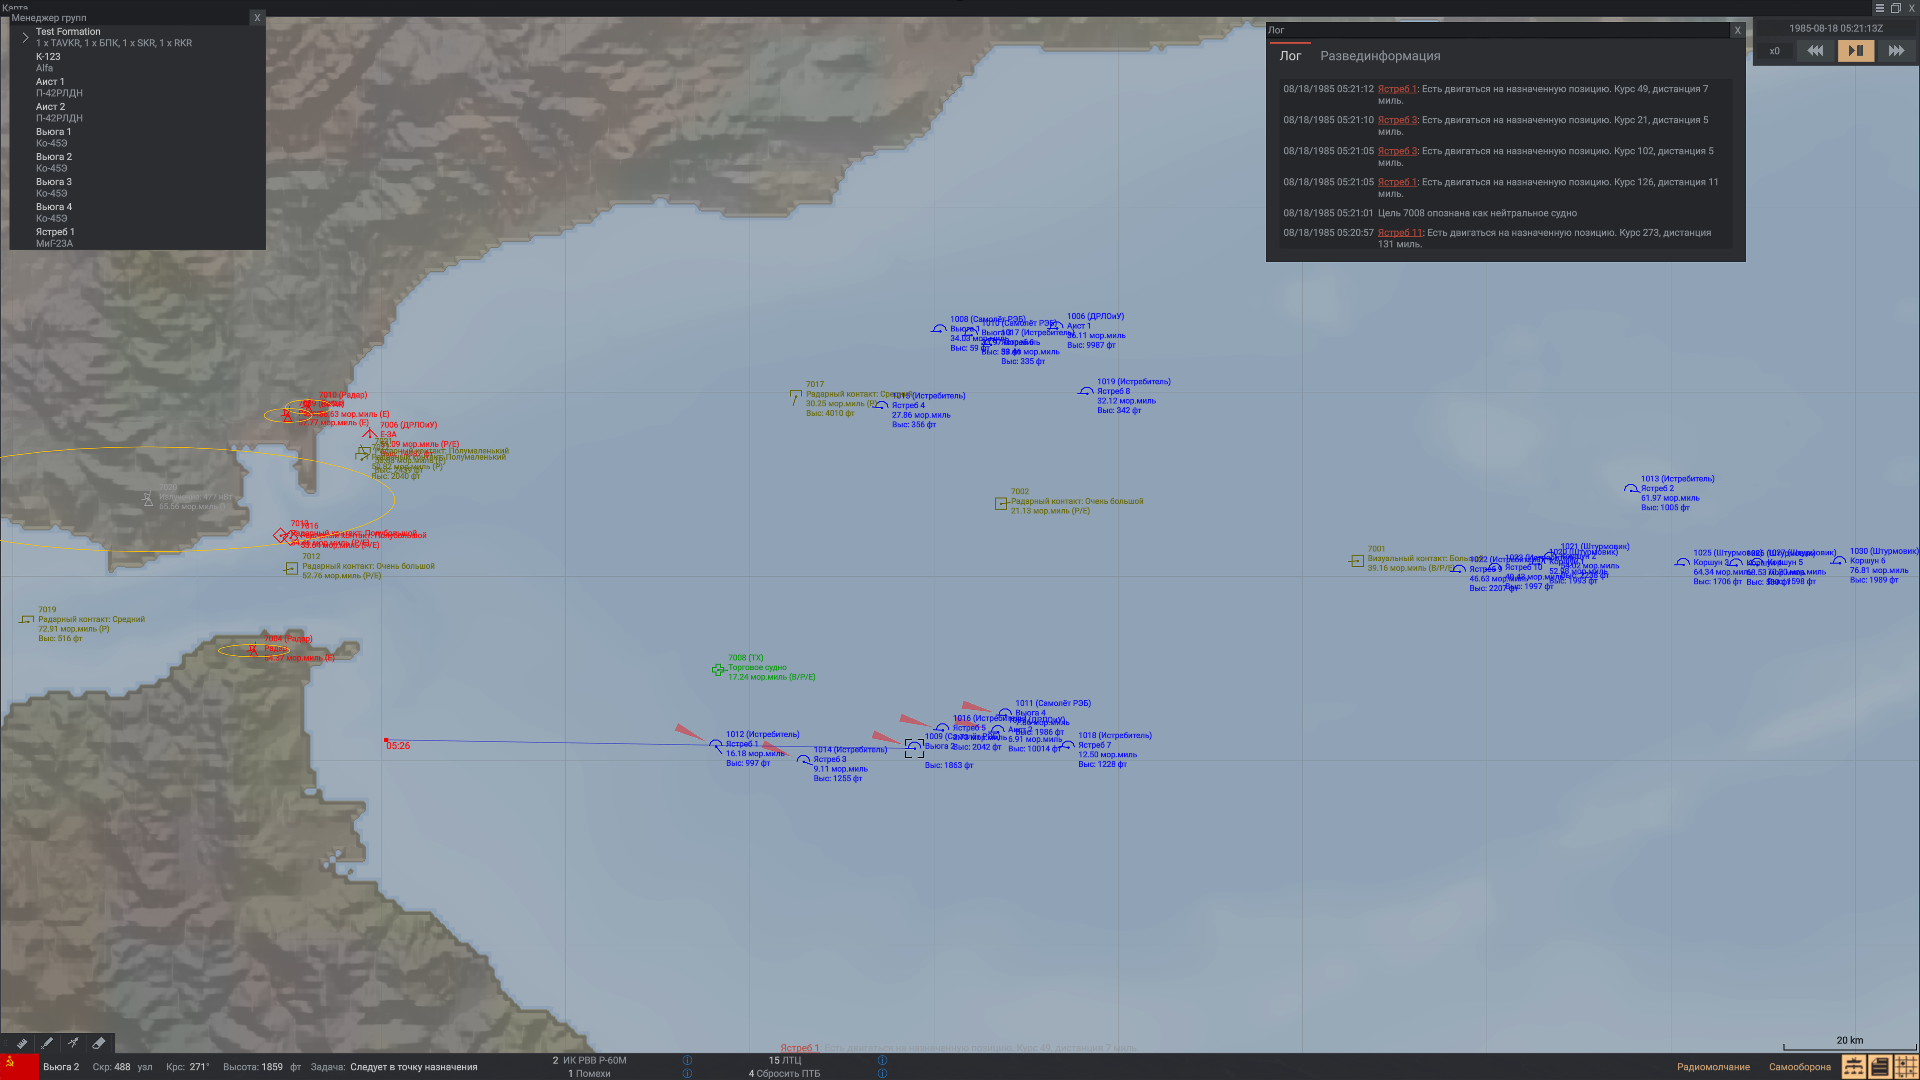The image size is (1920, 1080).
Task: Click the Soviet flag faction icon
Action: click(x=19, y=1067)
